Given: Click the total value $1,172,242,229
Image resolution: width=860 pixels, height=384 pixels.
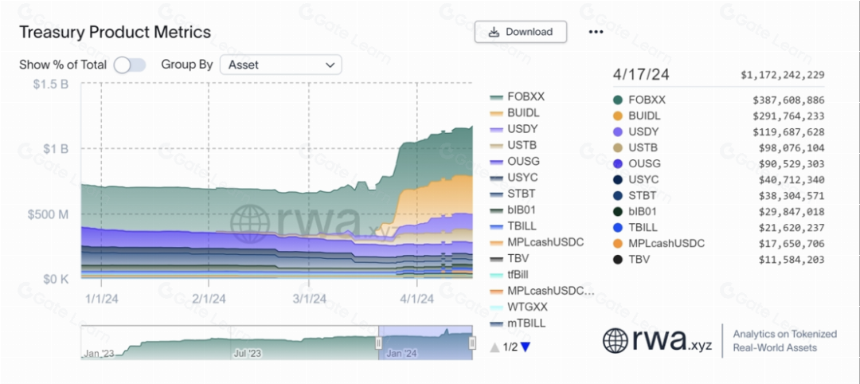Looking at the screenshot, I should [x=782, y=75].
